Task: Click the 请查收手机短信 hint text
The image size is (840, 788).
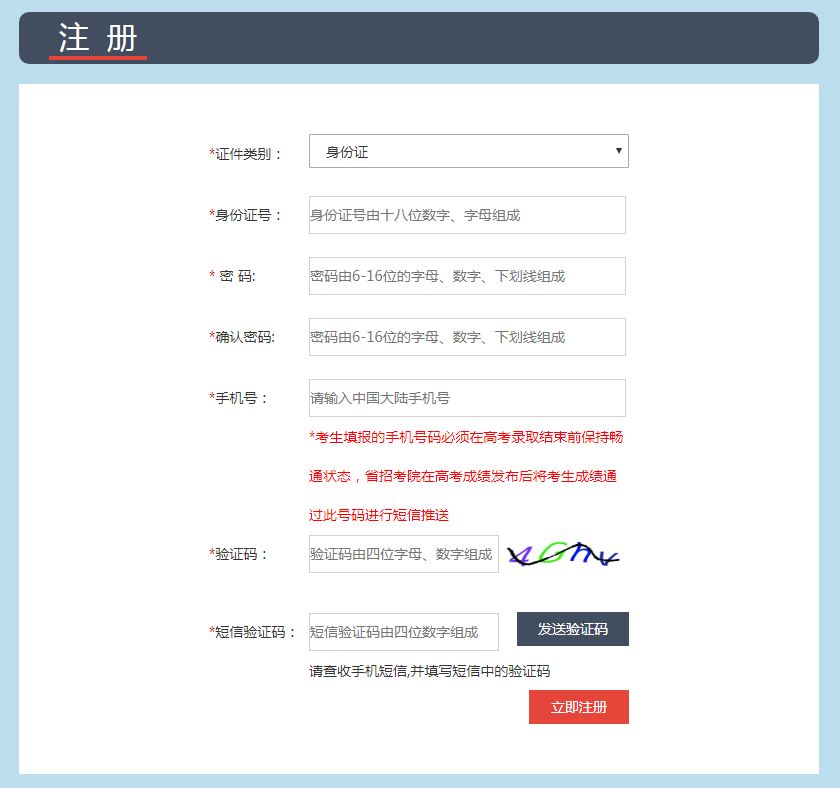Action: click(430, 671)
